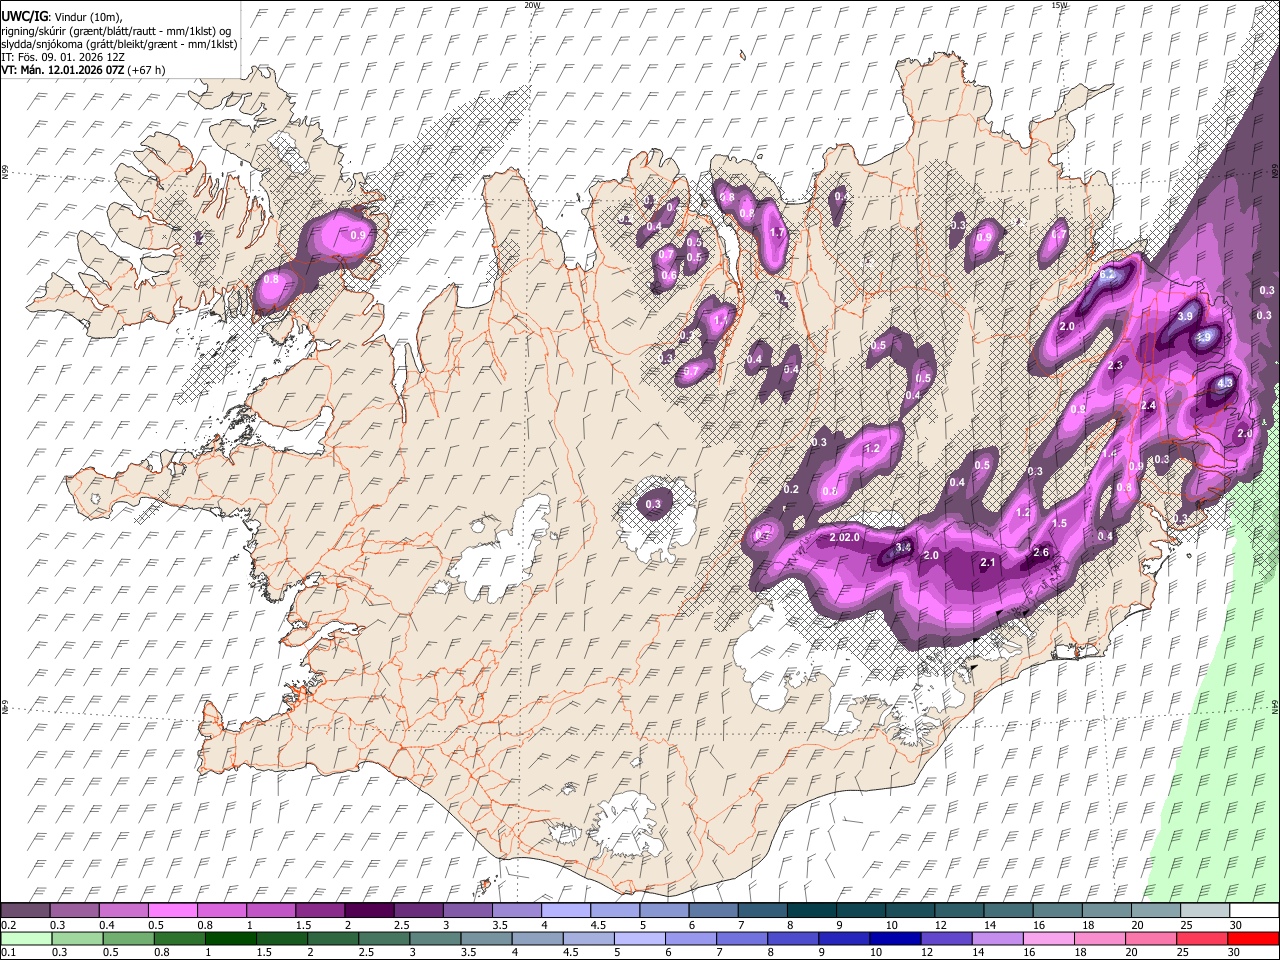
Task: Pick the deep navy 10–12 rain legend swatch
Action: click(895, 938)
